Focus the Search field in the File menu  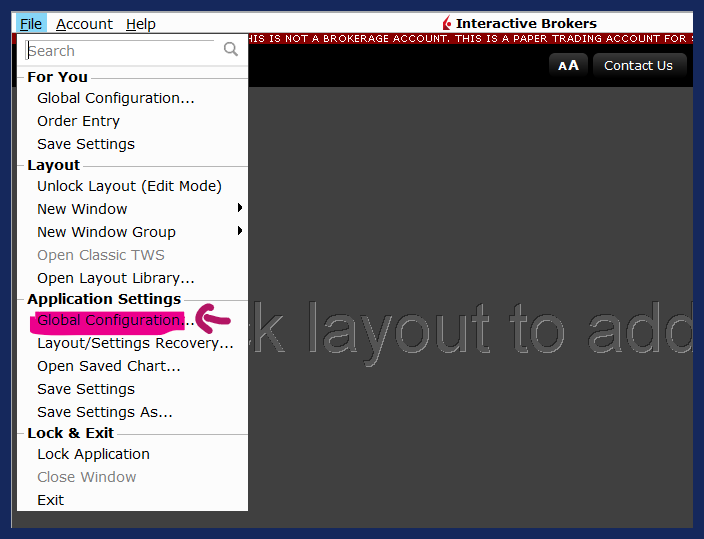click(x=120, y=51)
